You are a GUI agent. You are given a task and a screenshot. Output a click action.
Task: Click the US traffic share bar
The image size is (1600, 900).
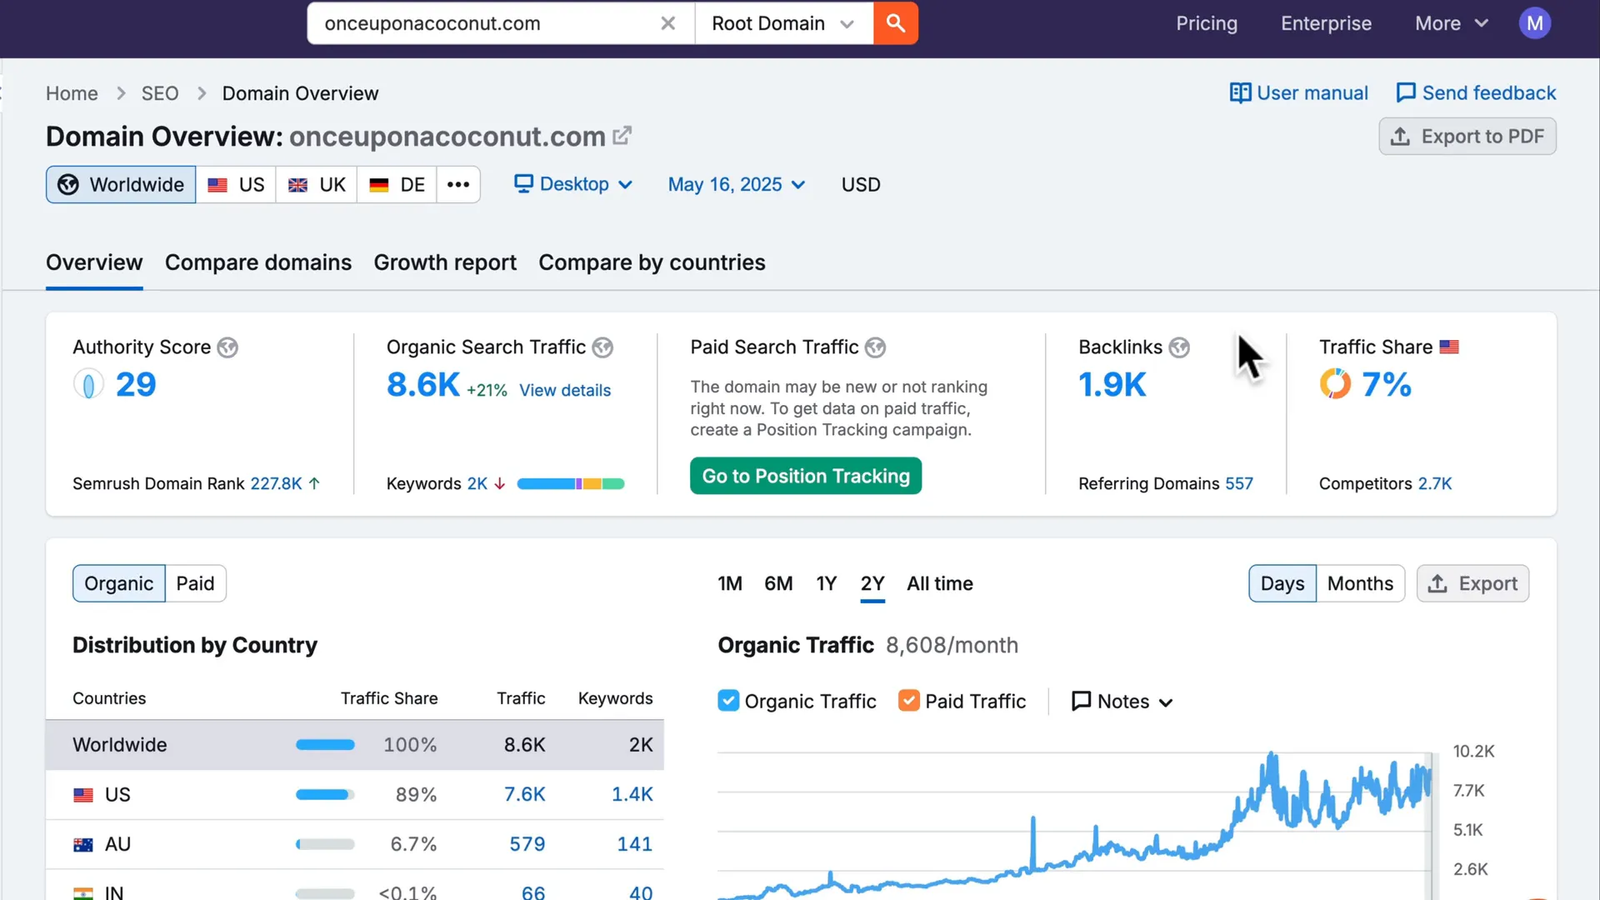[x=325, y=795]
